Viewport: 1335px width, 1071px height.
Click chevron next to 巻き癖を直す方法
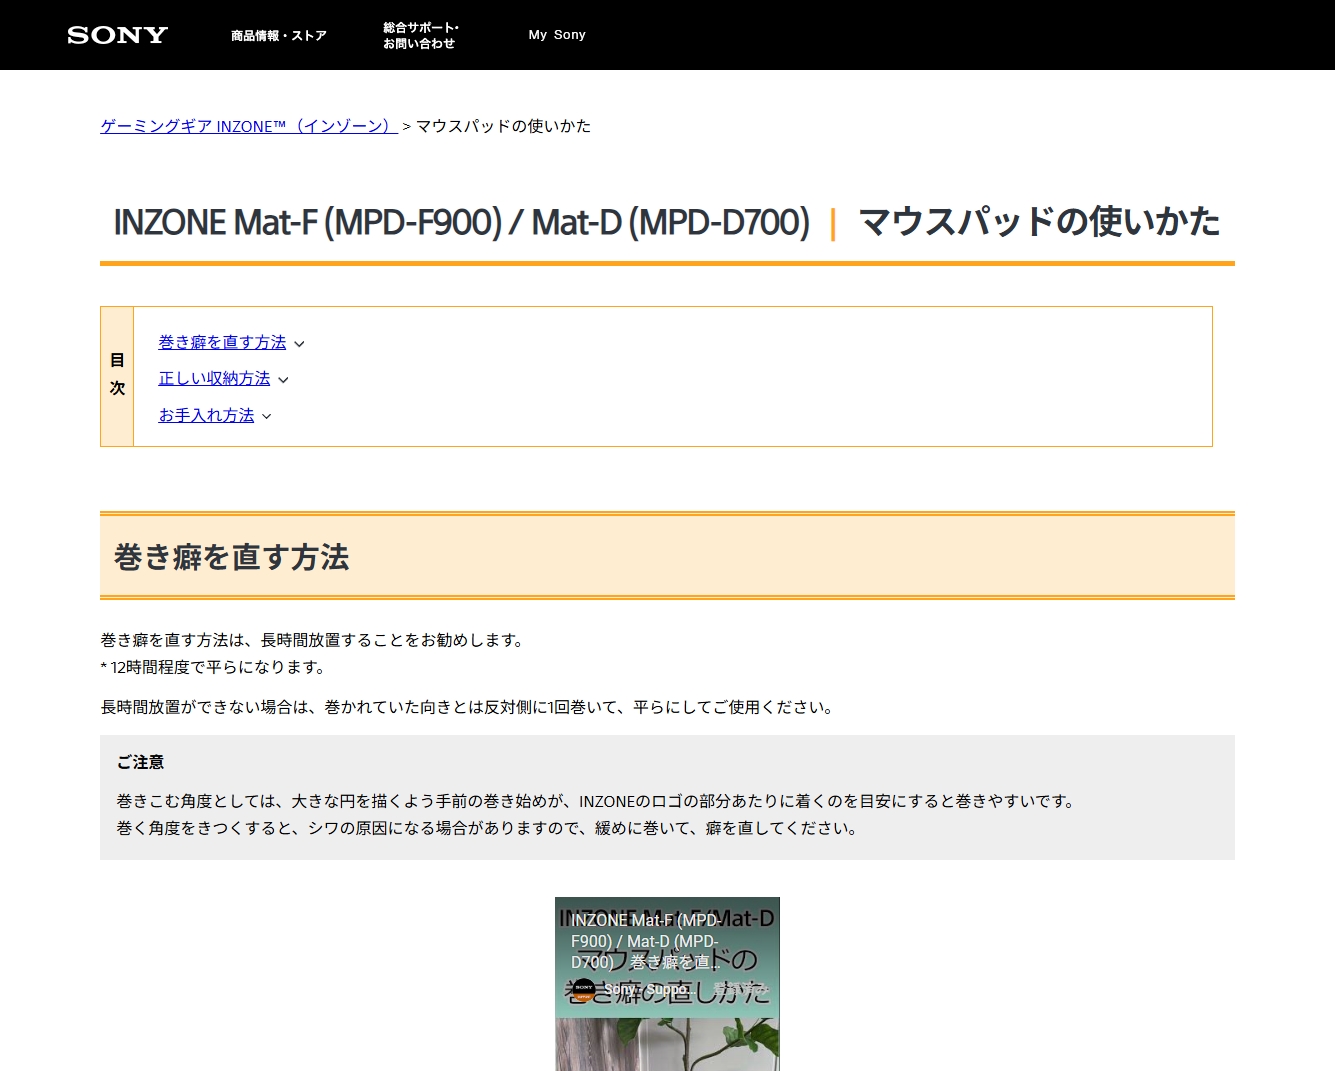point(299,344)
